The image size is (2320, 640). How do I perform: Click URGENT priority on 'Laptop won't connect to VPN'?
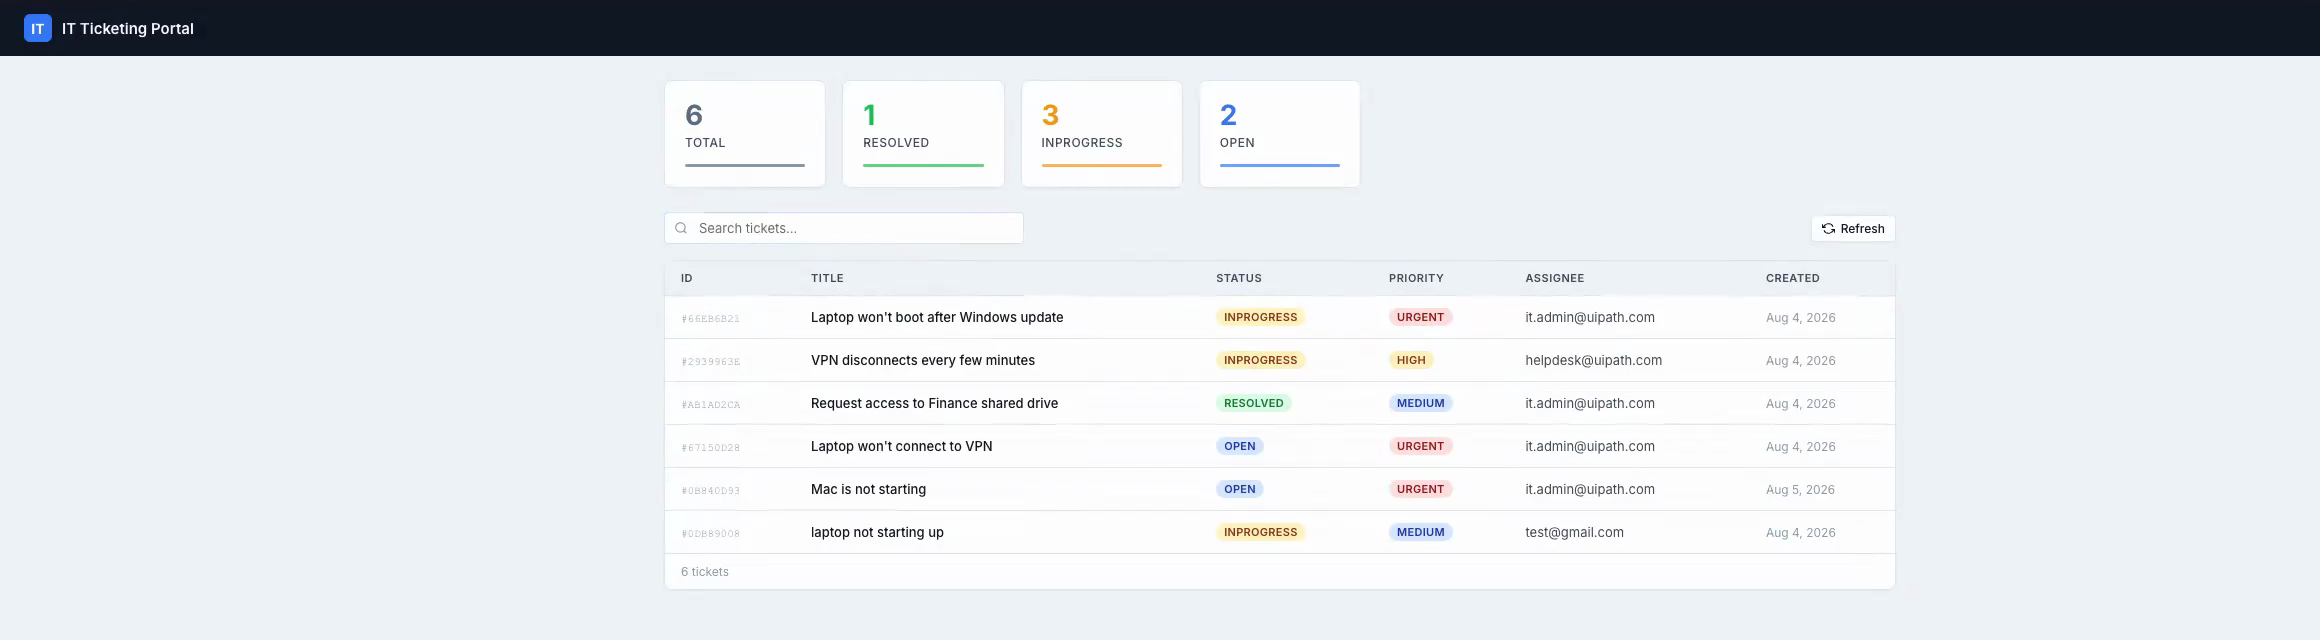pyautogui.click(x=1420, y=446)
